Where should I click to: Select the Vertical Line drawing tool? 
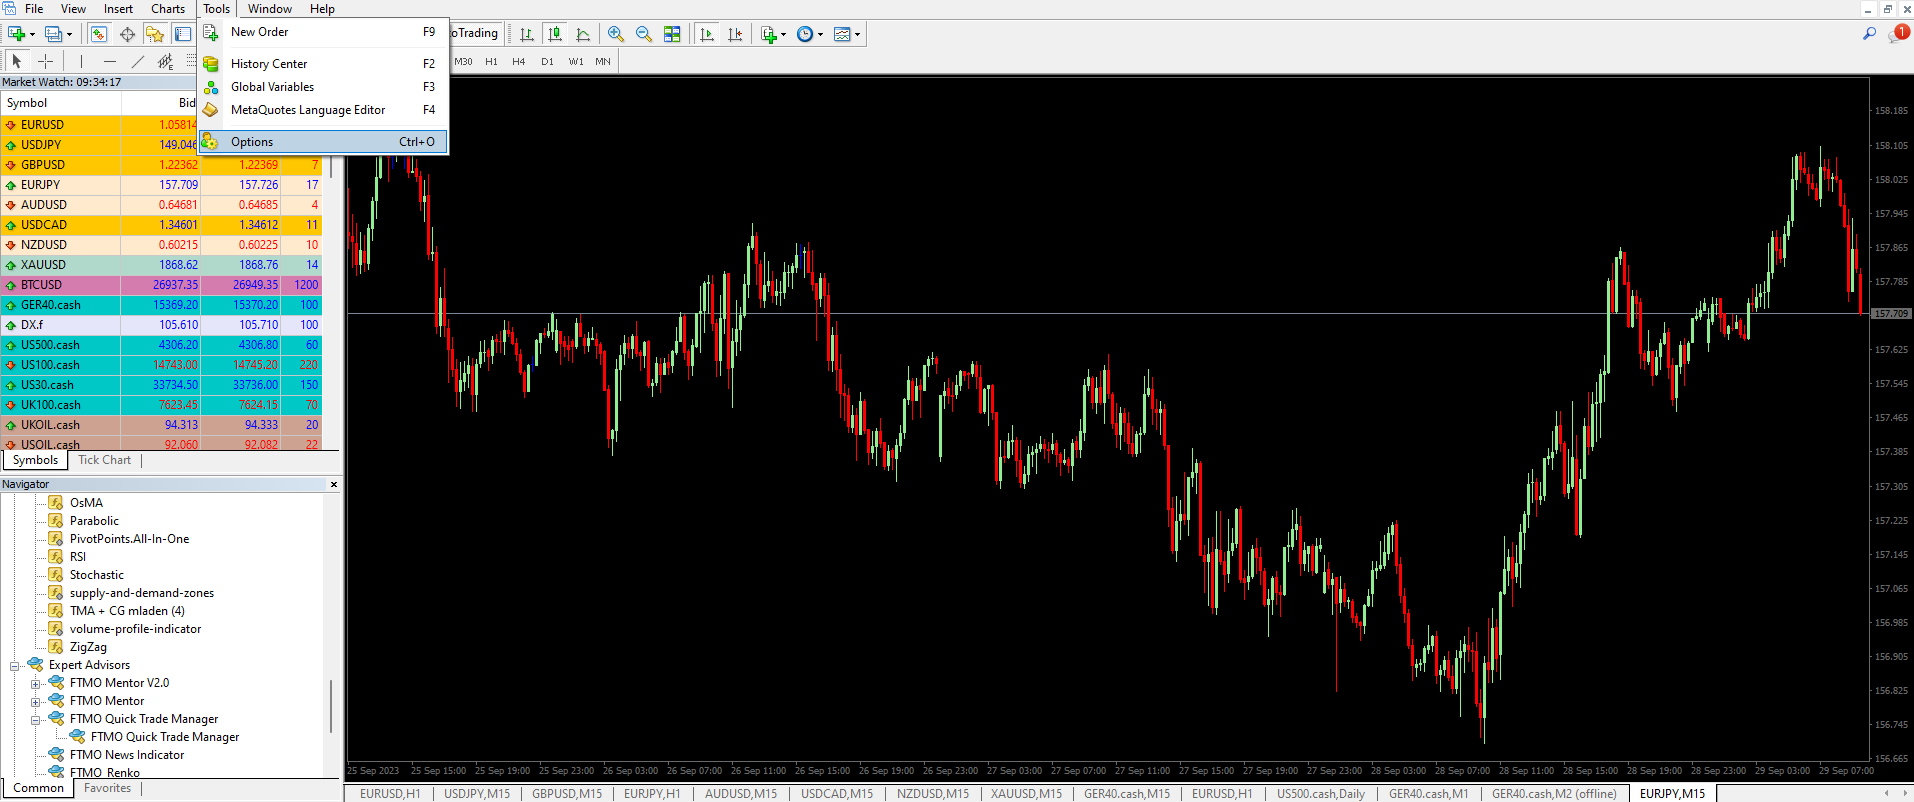pos(81,62)
